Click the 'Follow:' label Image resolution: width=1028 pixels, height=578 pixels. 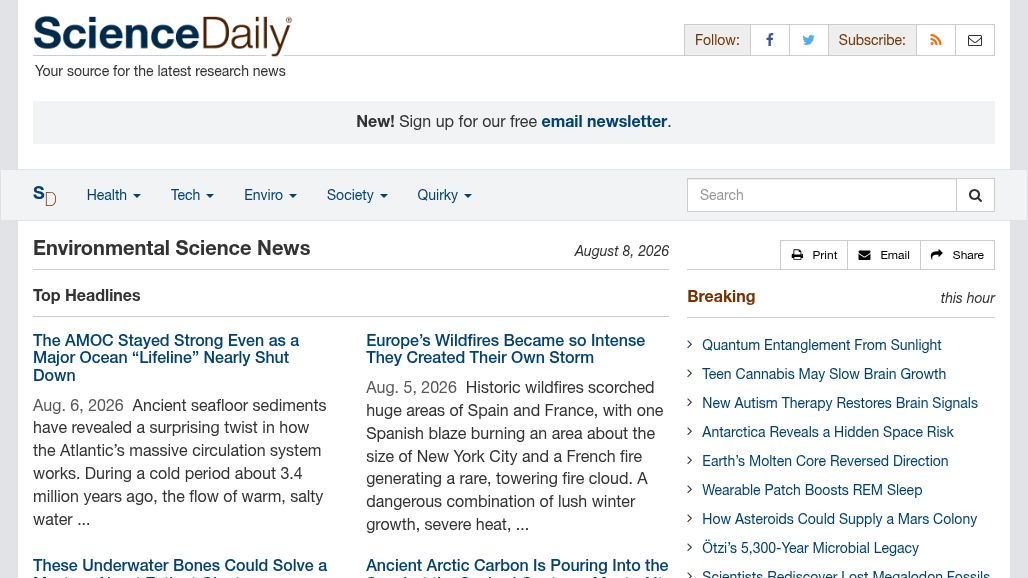[717, 40]
